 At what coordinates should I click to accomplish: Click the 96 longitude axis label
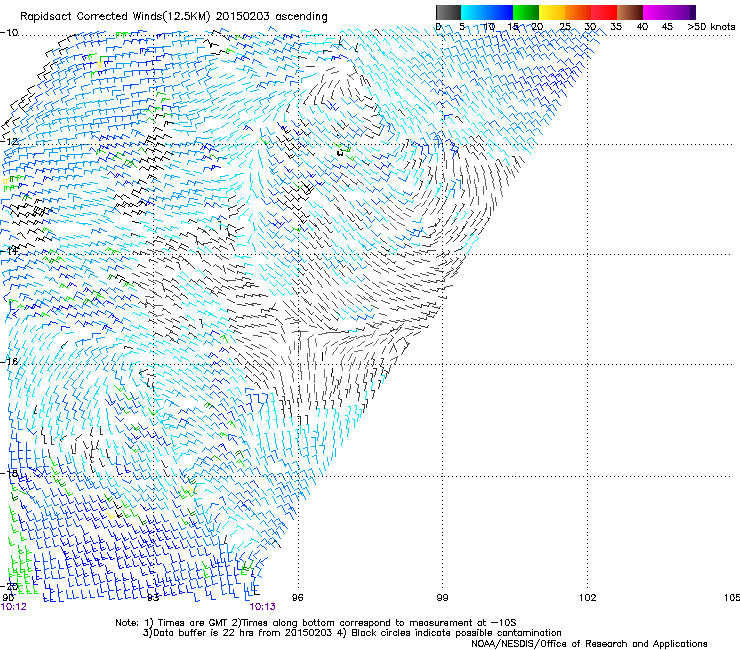click(297, 598)
